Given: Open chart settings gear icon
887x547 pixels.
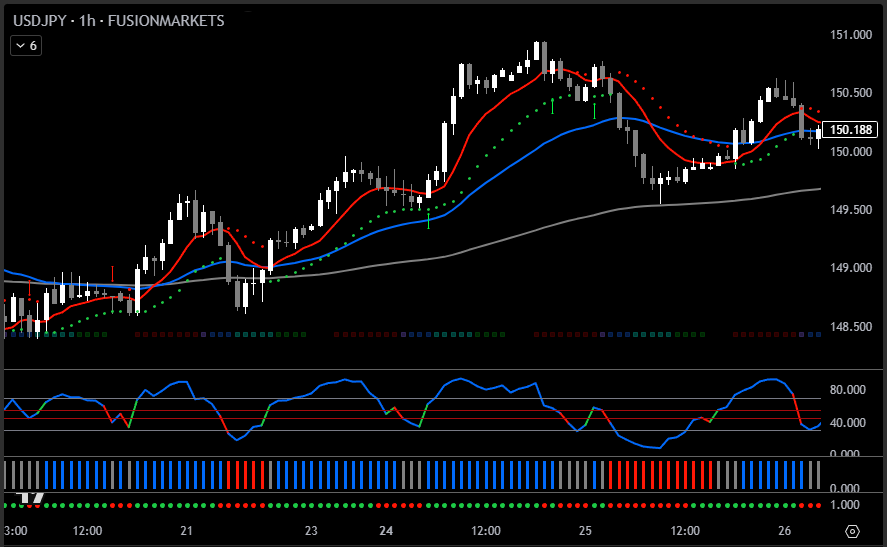Looking at the screenshot, I should [852, 531].
